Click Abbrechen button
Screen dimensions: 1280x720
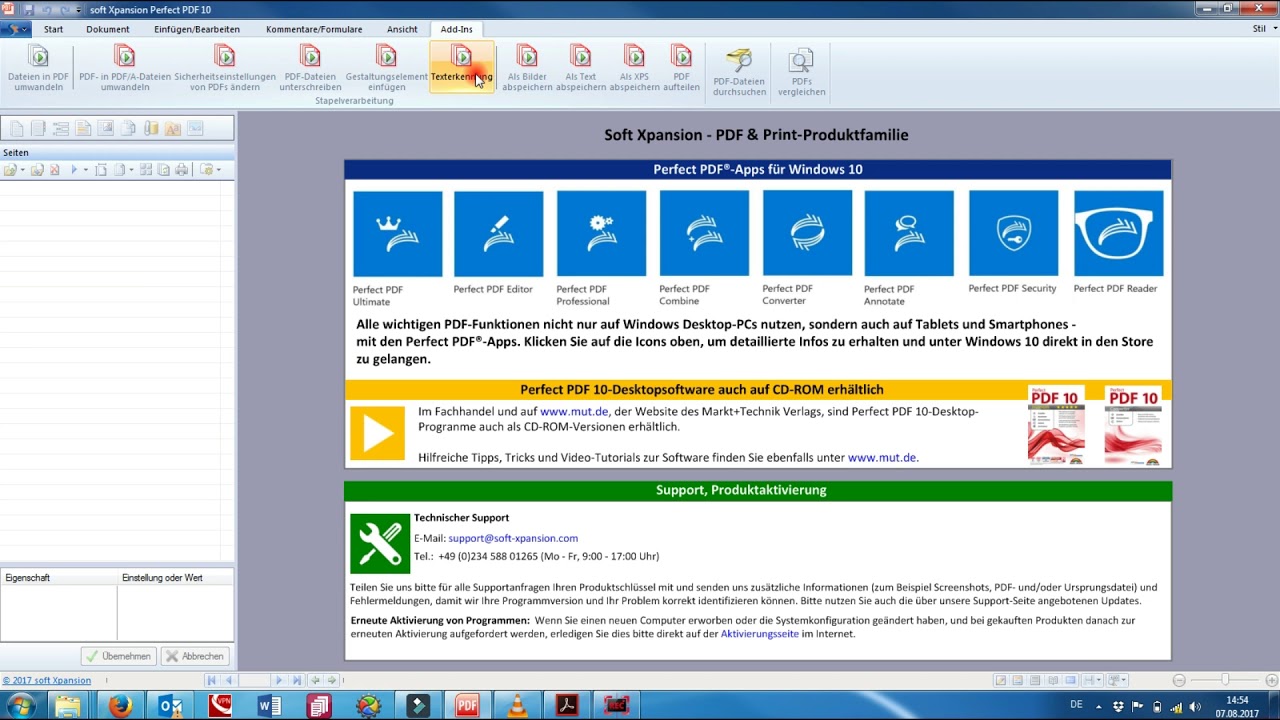(x=195, y=656)
